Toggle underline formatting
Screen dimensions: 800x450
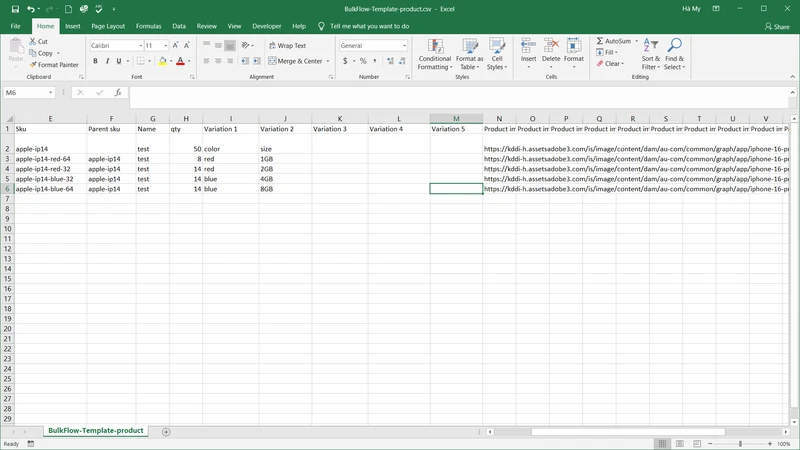pyautogui.click(x=119, y=61)
